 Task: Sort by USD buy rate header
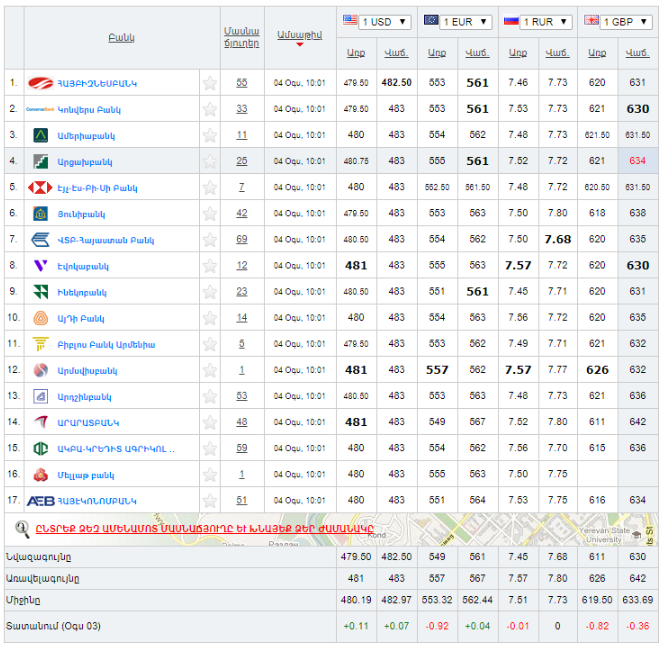pyautogui.click(x=355, y=53)
